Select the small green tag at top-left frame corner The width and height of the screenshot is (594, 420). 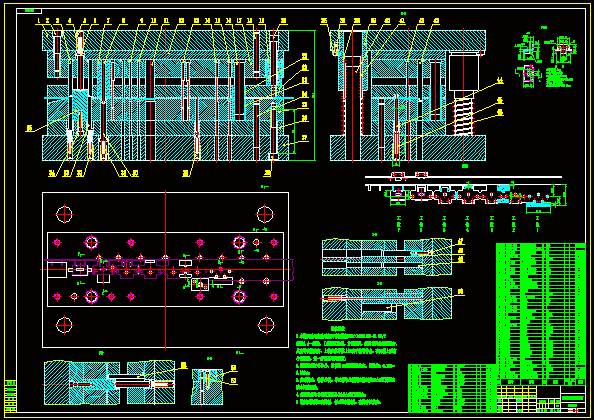29,11
